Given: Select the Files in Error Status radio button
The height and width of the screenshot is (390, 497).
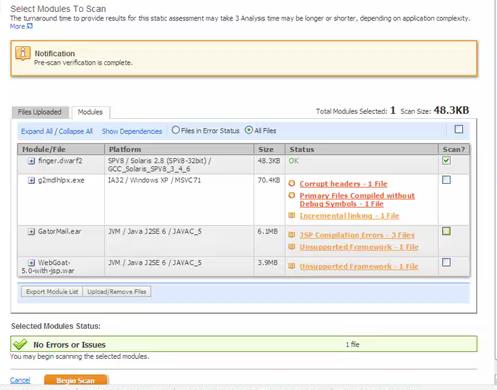Looking at the screenshot, I should (x=175, y=130).
